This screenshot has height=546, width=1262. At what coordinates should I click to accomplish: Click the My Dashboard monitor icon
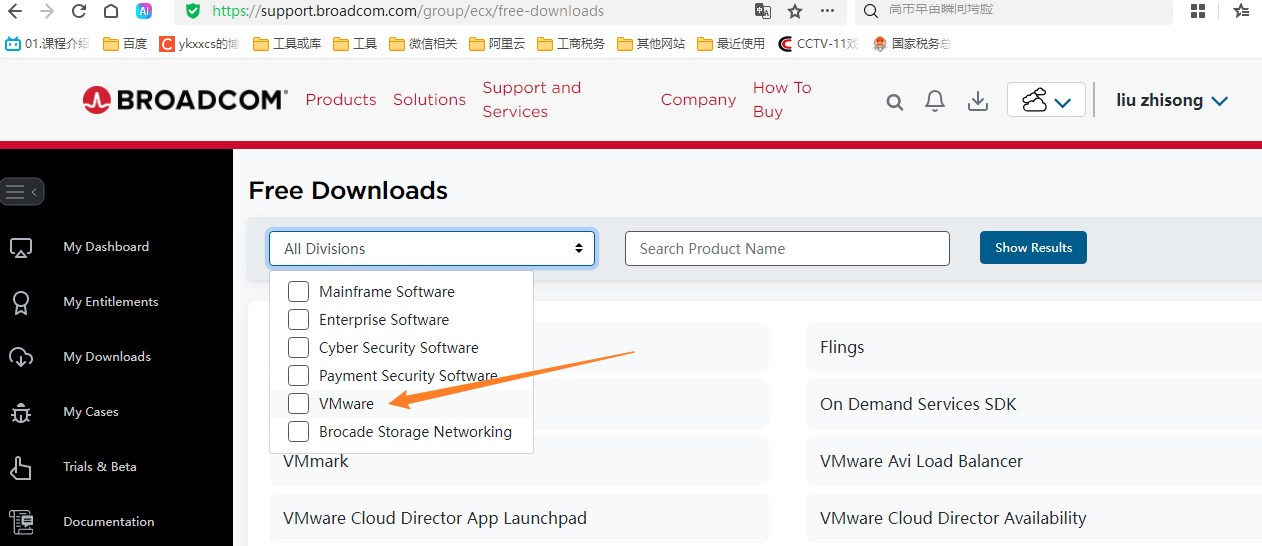point(21,247)
